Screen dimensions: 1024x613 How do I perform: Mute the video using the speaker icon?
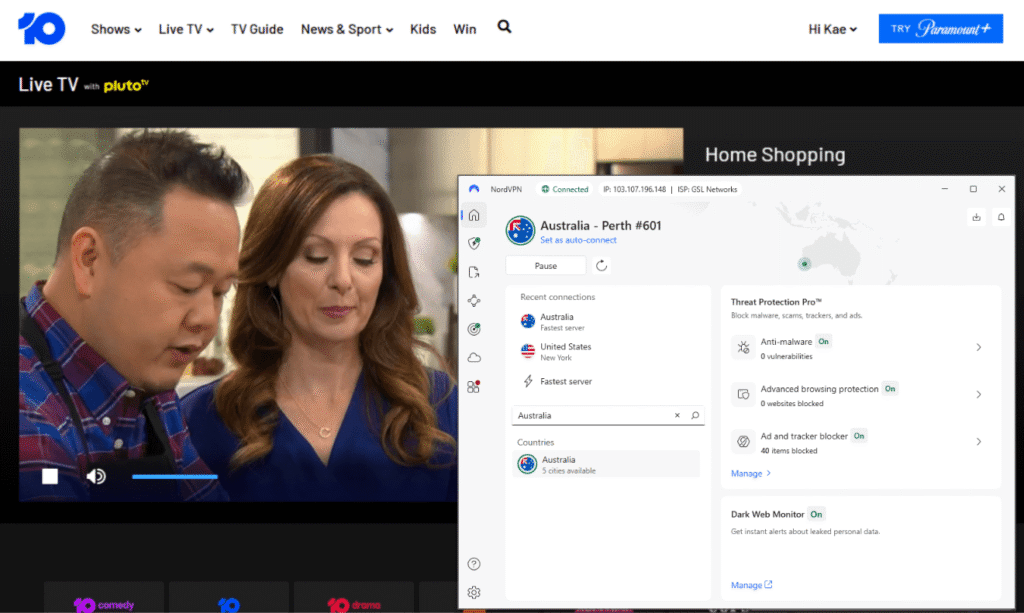[96, 475]
